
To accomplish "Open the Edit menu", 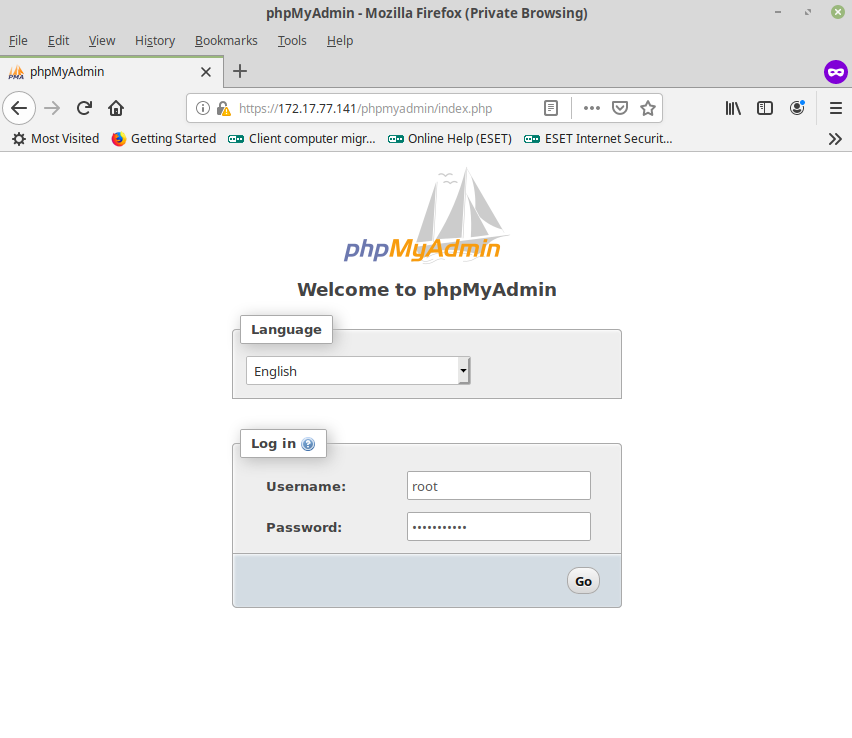I will click(58, 41).
